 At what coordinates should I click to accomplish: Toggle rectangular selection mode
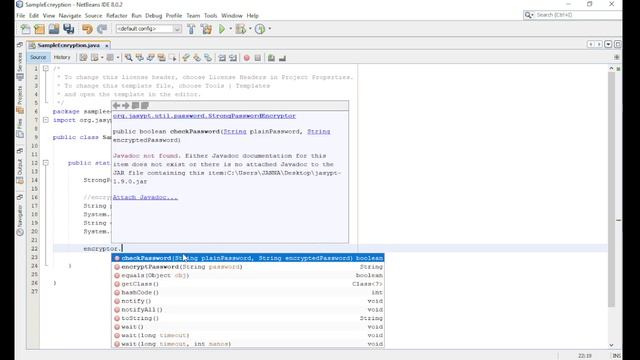click(173, 58)
